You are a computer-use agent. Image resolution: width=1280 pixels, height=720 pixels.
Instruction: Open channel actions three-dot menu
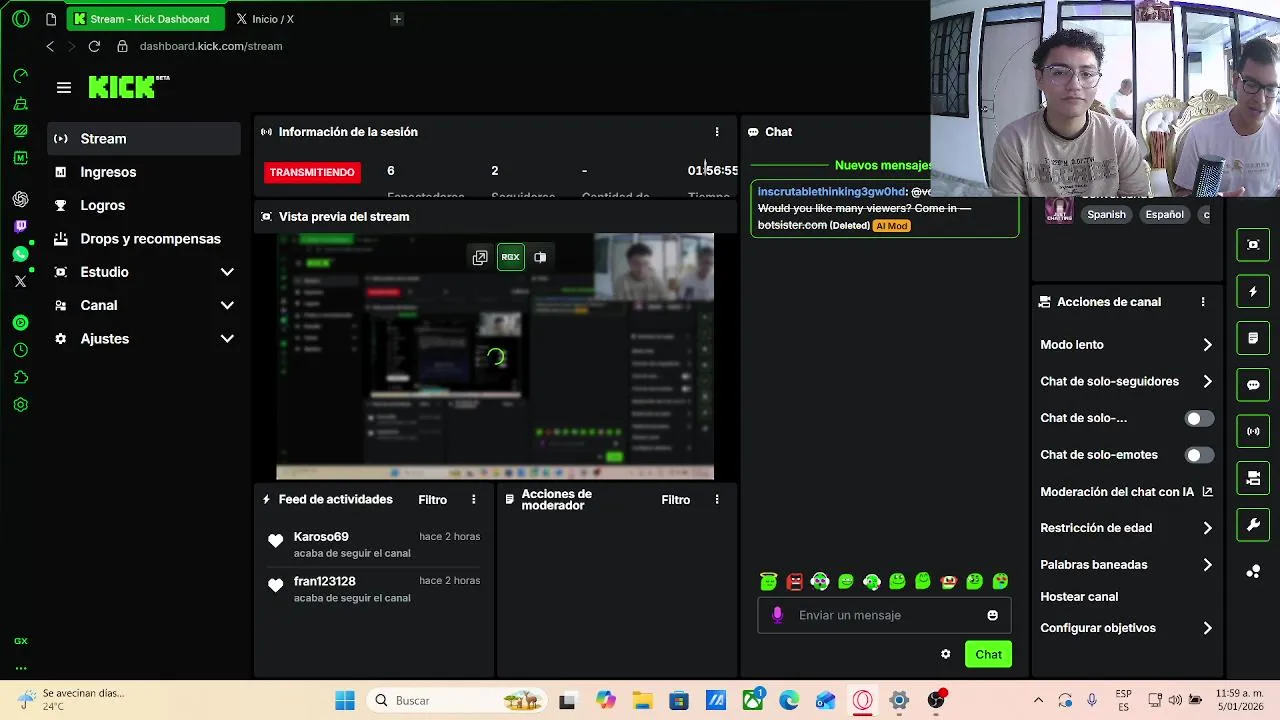(x=1203, y=302)
